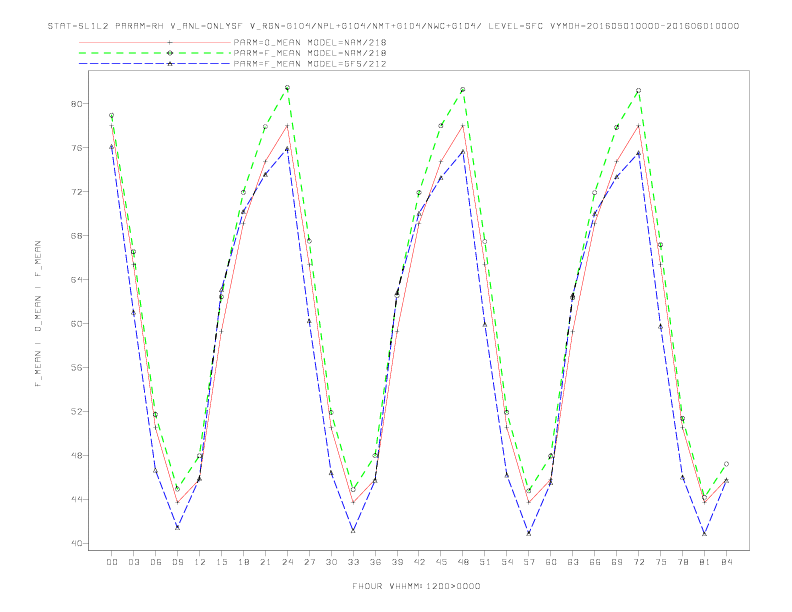Click x-axis tick label 30
This screenshot has width=792, height=612.
coord(331,562)
